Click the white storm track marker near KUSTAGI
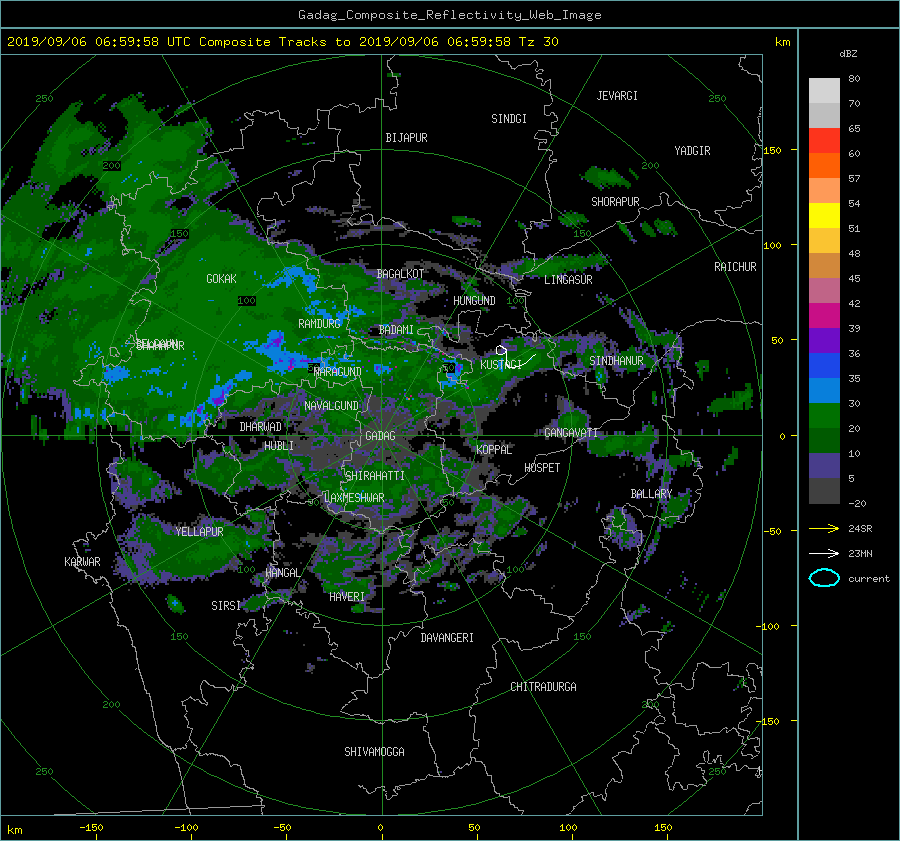The image size is (900, 841). [x=501, y=350]
